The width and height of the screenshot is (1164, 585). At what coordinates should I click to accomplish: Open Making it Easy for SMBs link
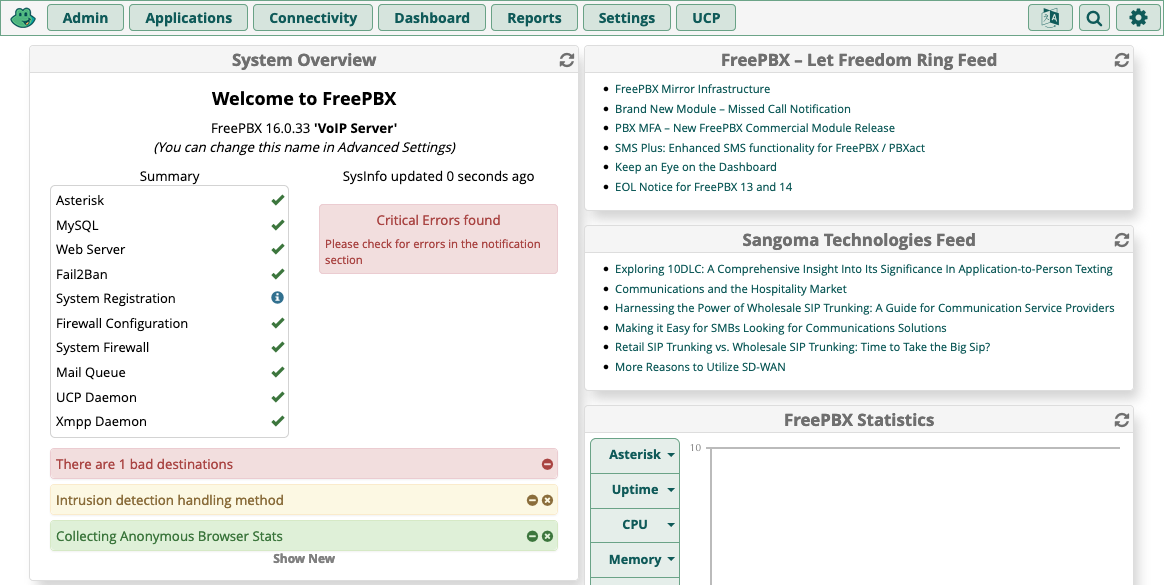tap(780, 327)
